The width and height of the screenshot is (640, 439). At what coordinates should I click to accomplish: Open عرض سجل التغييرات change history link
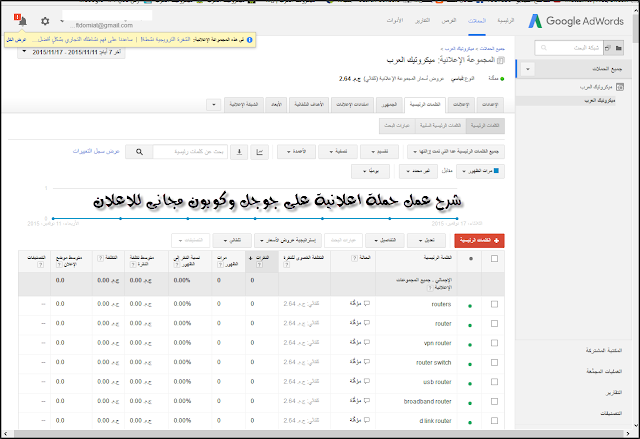coord(96,151)
